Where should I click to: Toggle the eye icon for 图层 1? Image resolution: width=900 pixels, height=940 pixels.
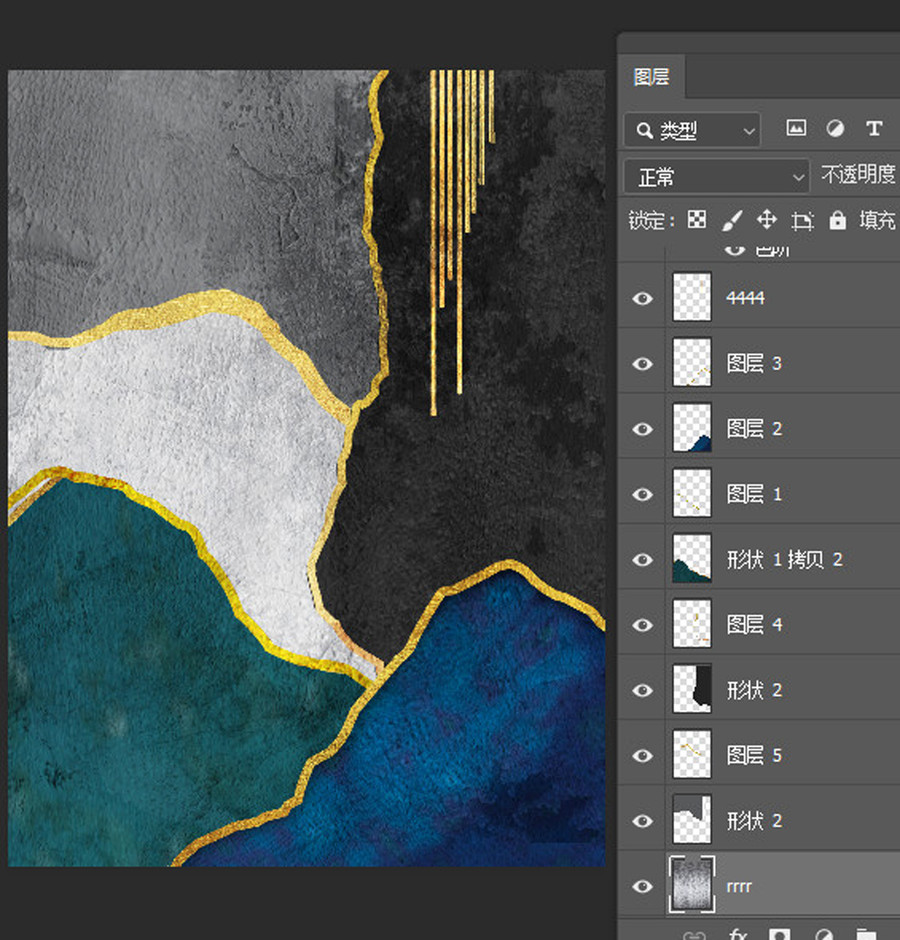[642, 494]
